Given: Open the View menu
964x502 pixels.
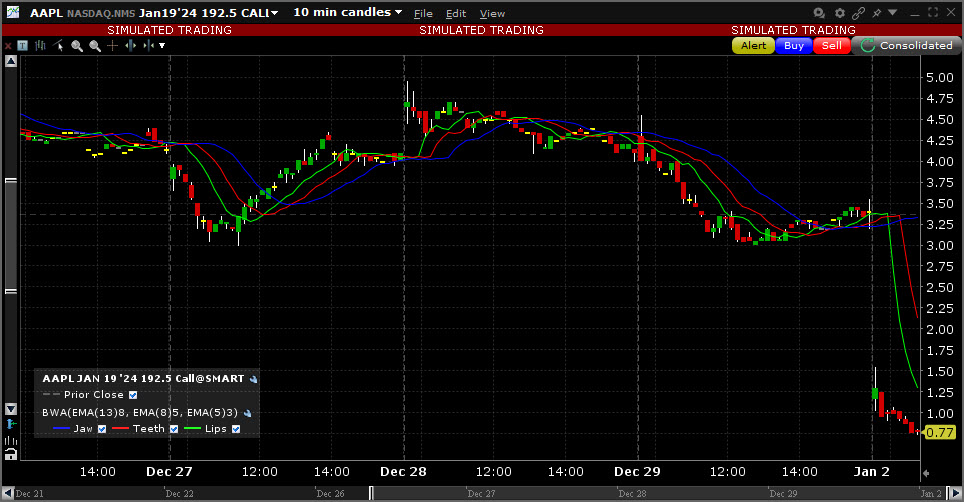Looking at the screenshot, I should point(492,14).
